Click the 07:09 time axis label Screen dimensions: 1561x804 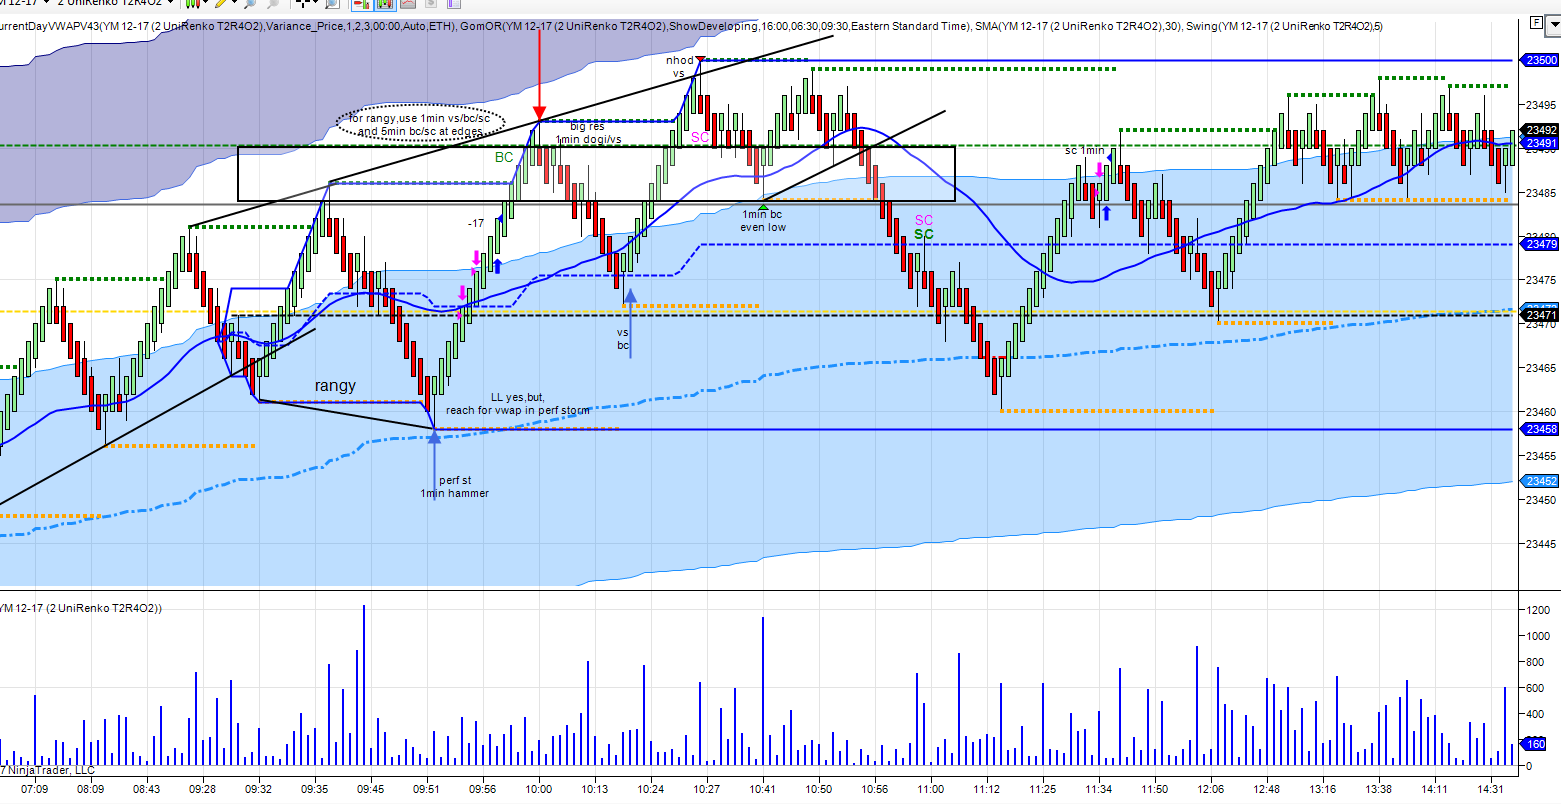pos(35,790)
